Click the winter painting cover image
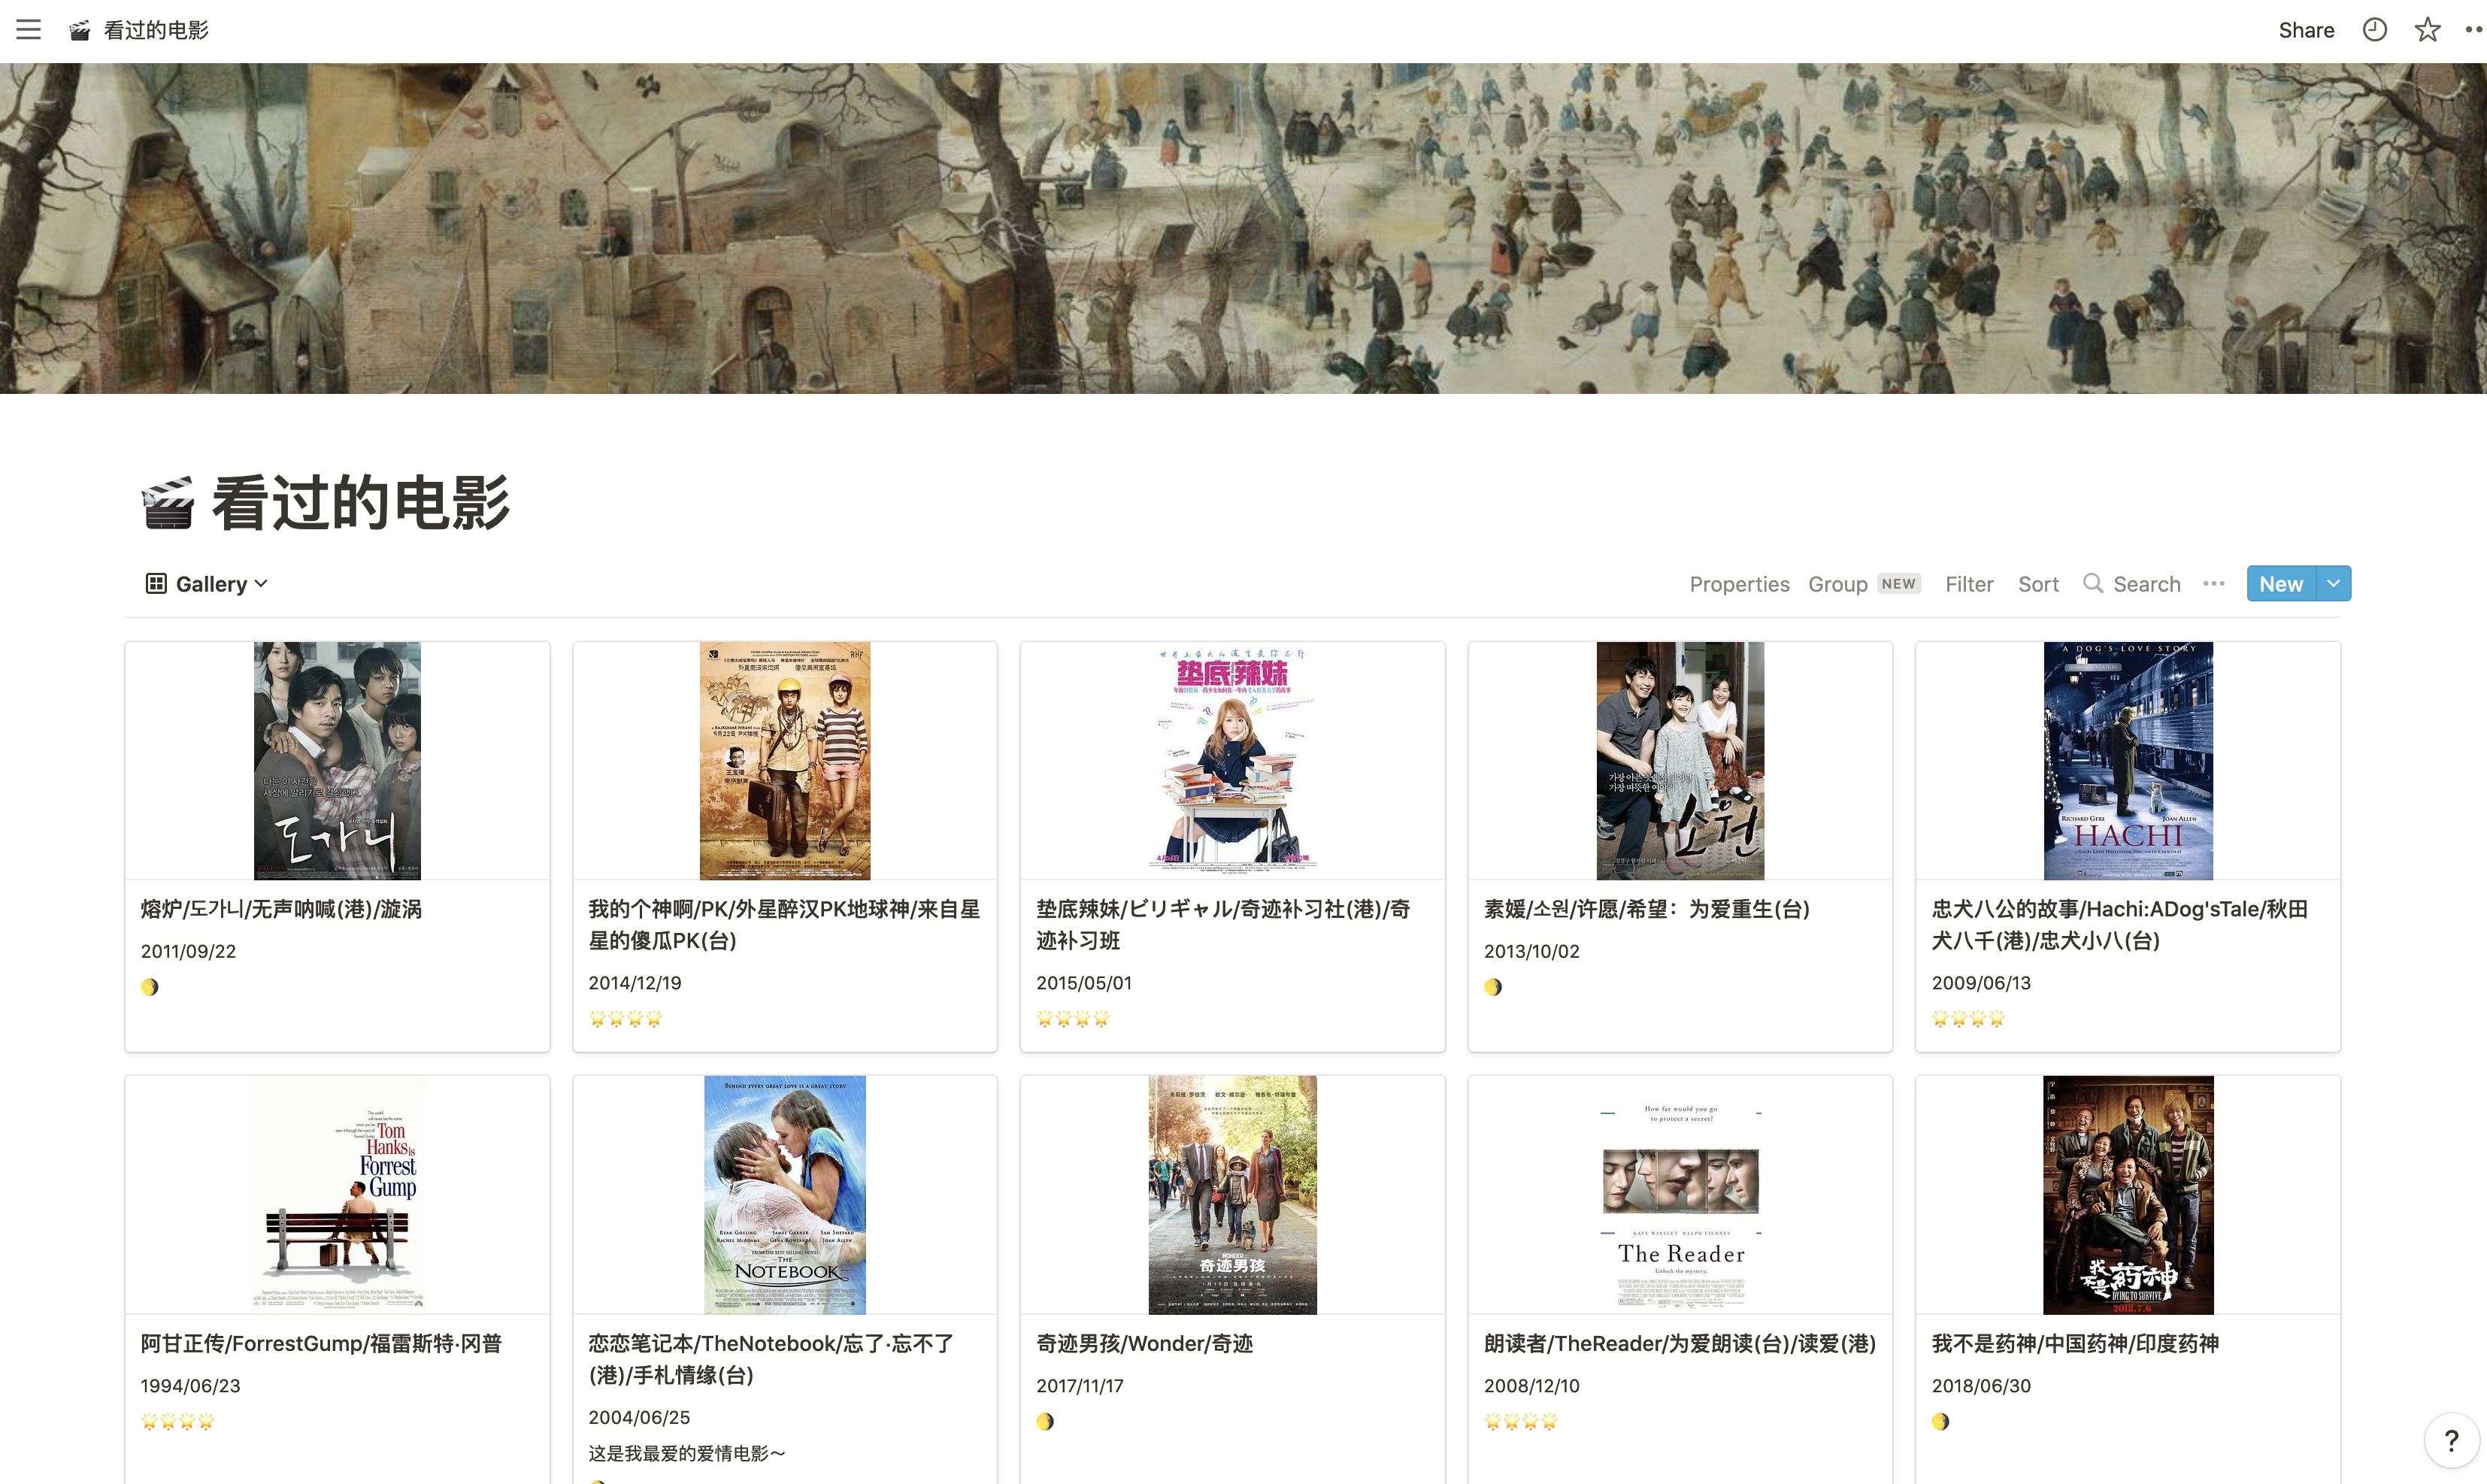Viewport: 2487px width, 1484px height. pos(1243,228)
